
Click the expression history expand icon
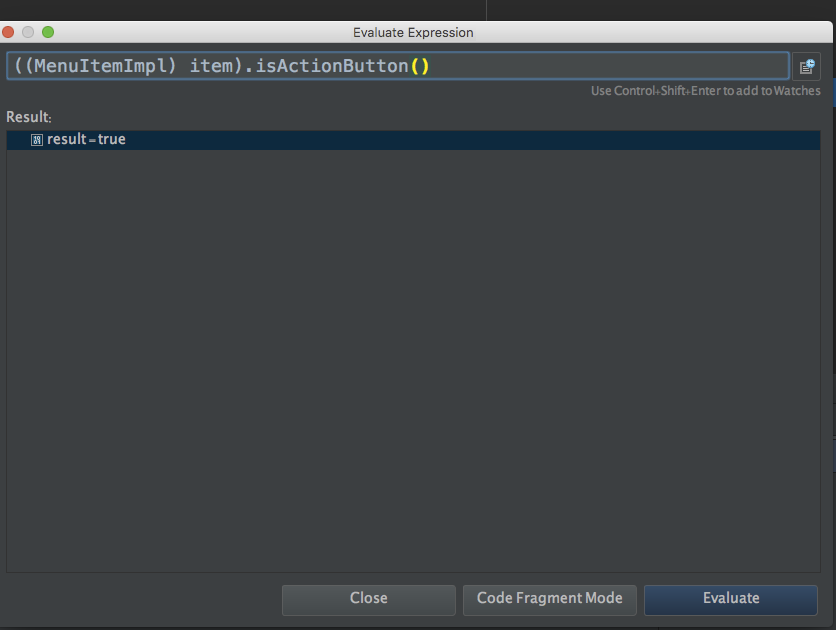click(x=806, y=67)
